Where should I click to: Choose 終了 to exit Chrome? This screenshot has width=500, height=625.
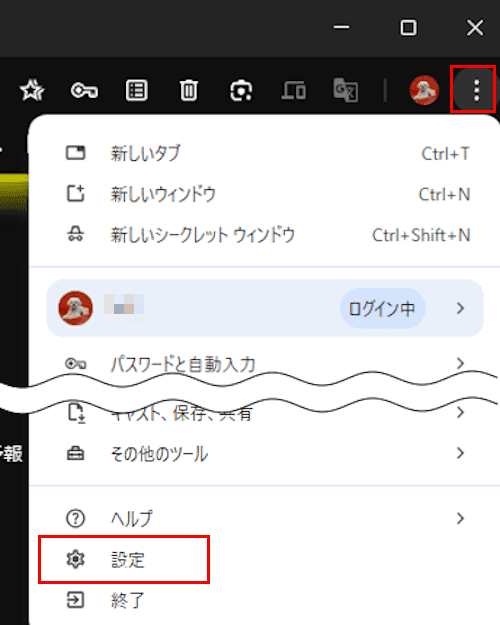[264, 600]
